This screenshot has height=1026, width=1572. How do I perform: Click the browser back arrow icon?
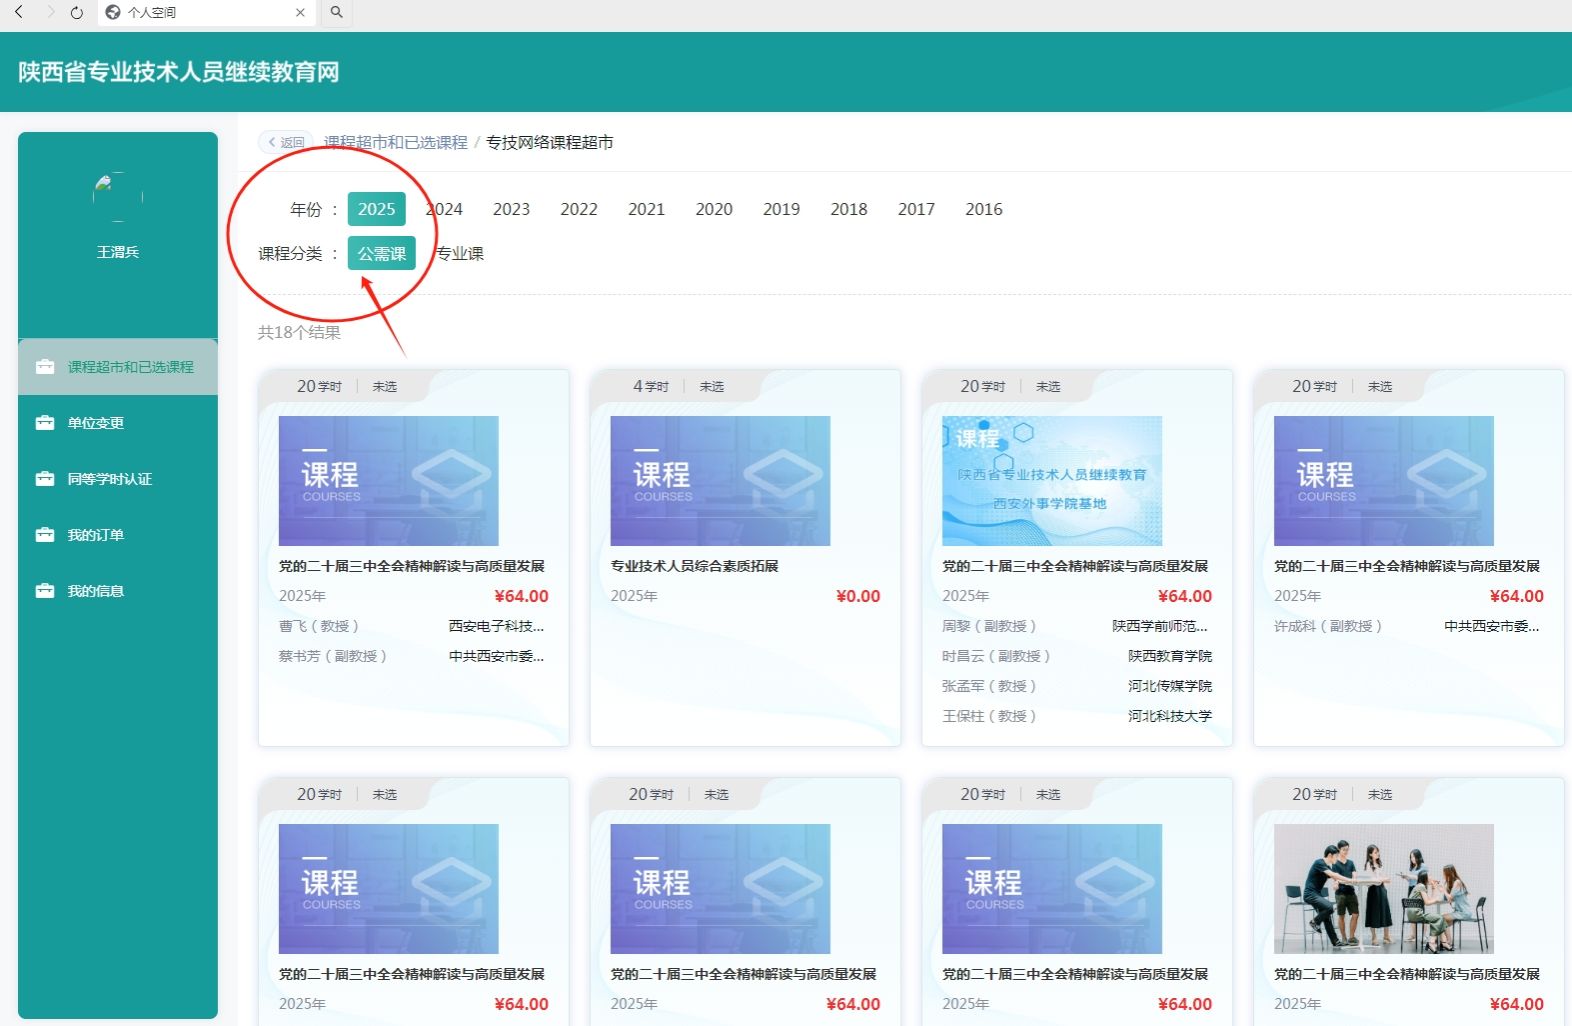point(19,12)
